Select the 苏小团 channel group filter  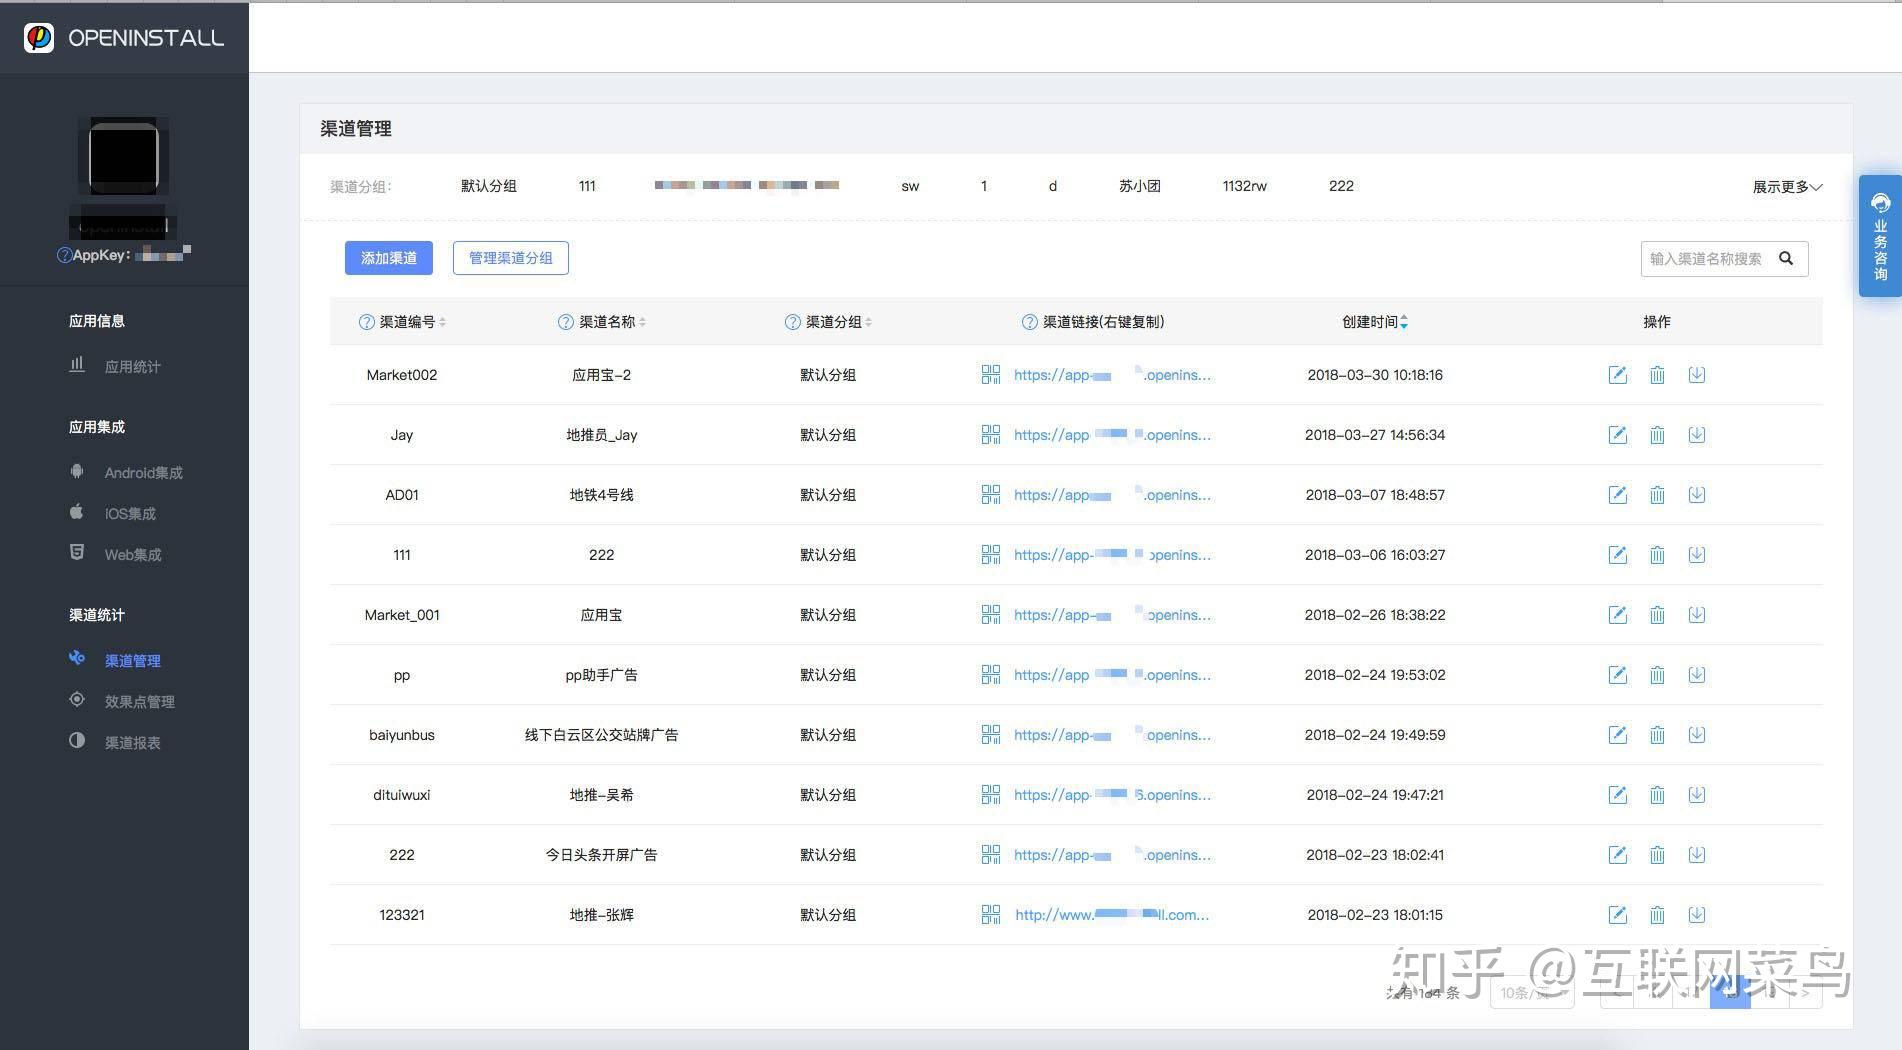[1139, 186]
